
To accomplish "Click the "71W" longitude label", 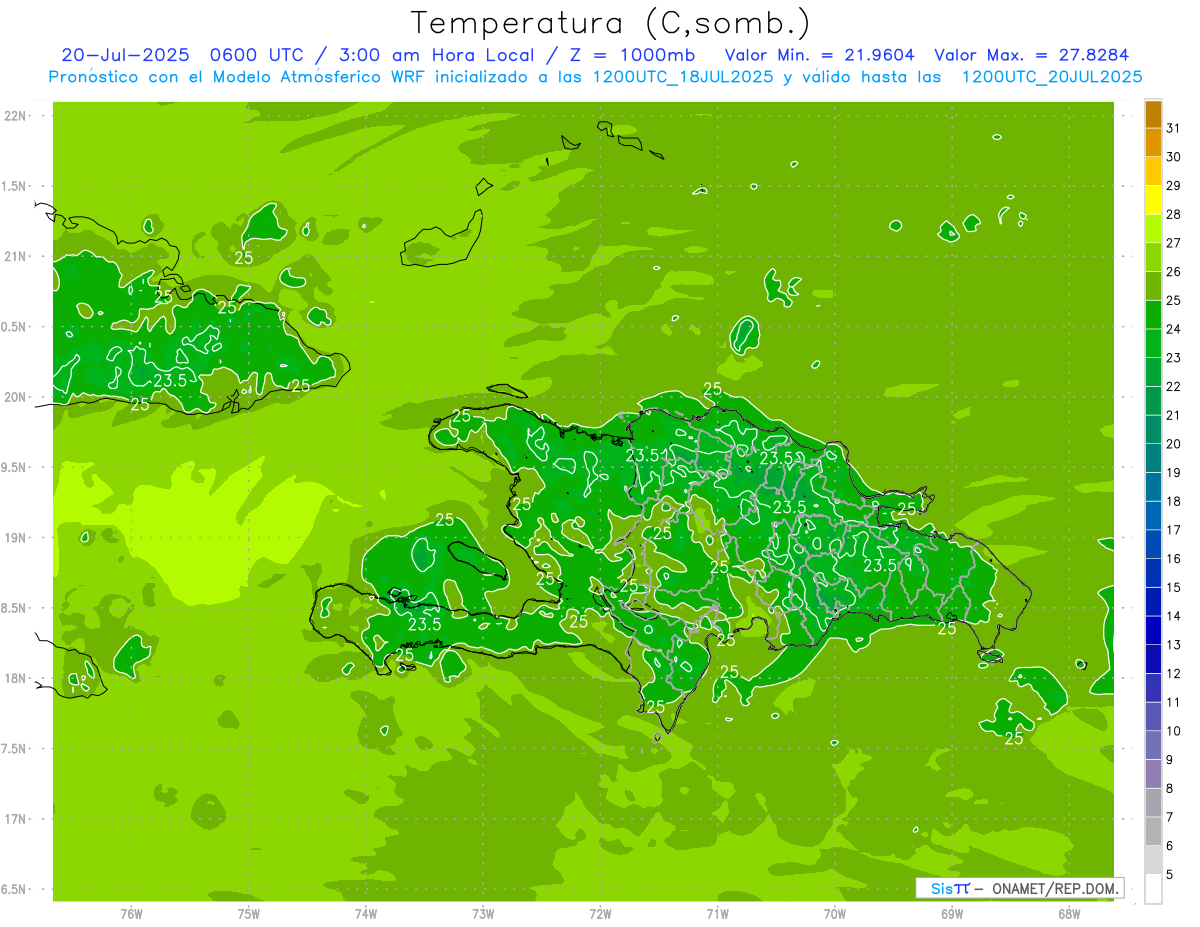I will 717,914.
